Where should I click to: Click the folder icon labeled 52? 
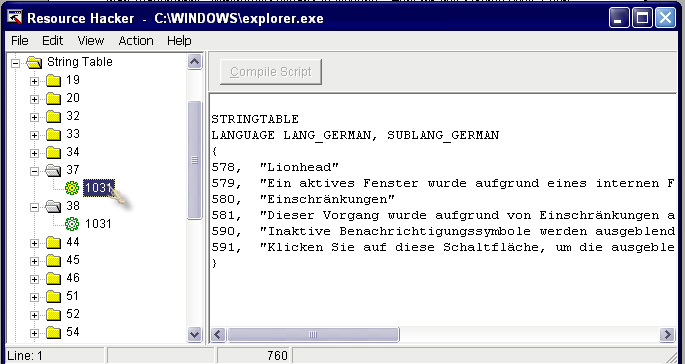pos(53,315)
